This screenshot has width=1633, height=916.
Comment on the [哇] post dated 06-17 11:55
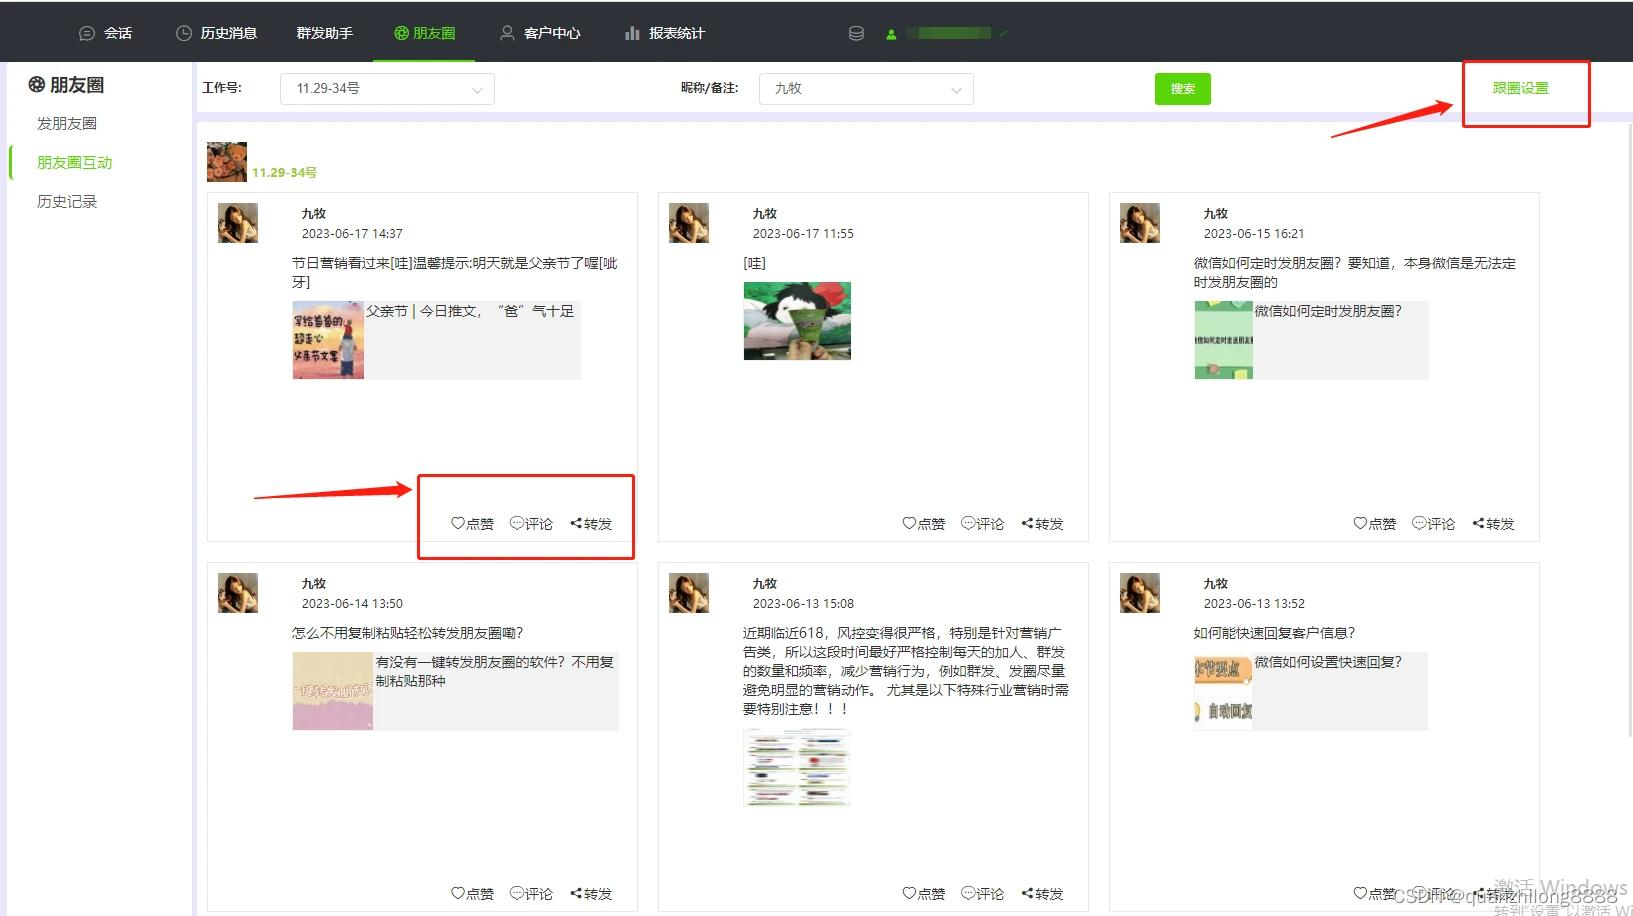tap(982, 522)
